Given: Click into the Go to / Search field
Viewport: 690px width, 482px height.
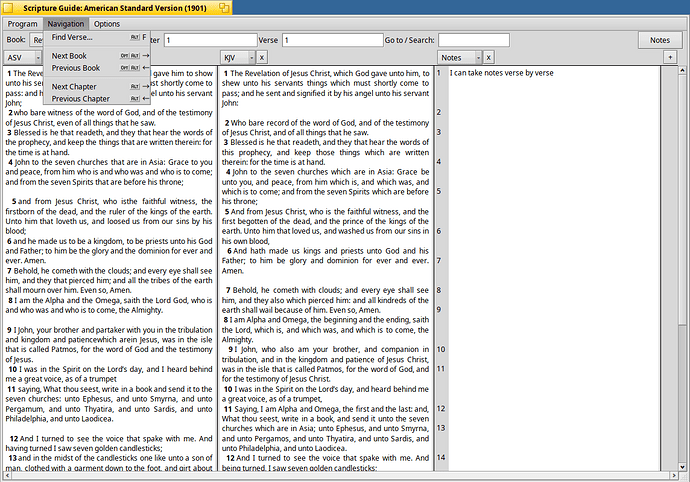Looking at the screenshot, I should [x=474, y=40].
